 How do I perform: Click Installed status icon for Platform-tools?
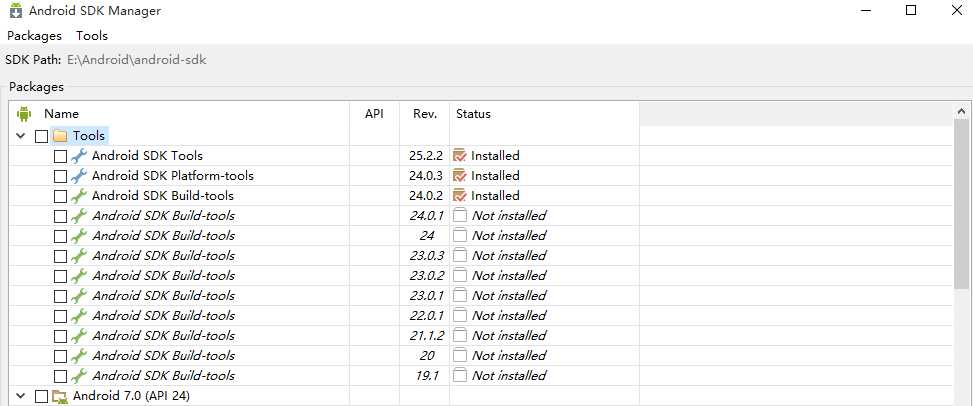(x=460, y=176)
